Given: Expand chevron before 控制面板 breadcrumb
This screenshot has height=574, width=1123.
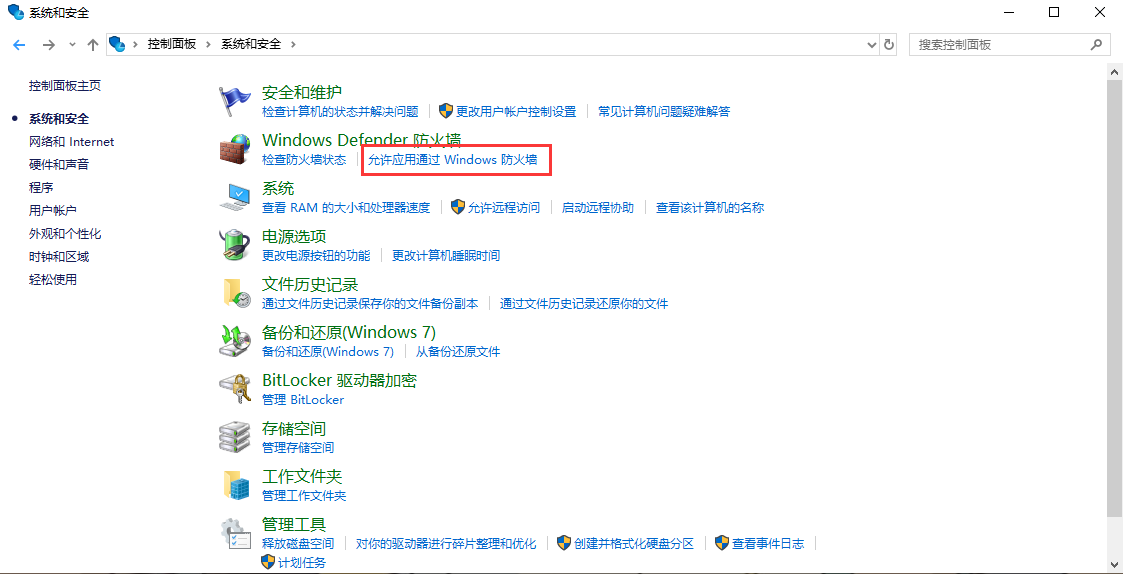Looking at the screenshot, I should coord(135,44).
